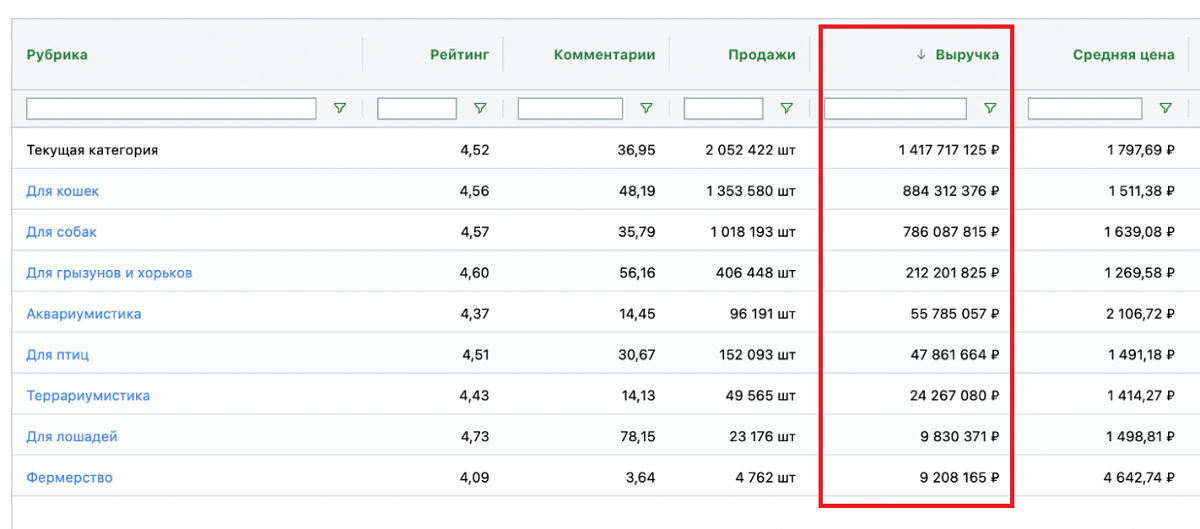
Task: Click the filter icon in Рубрика column
Action: pyautogui.click(x=339, y=108)
